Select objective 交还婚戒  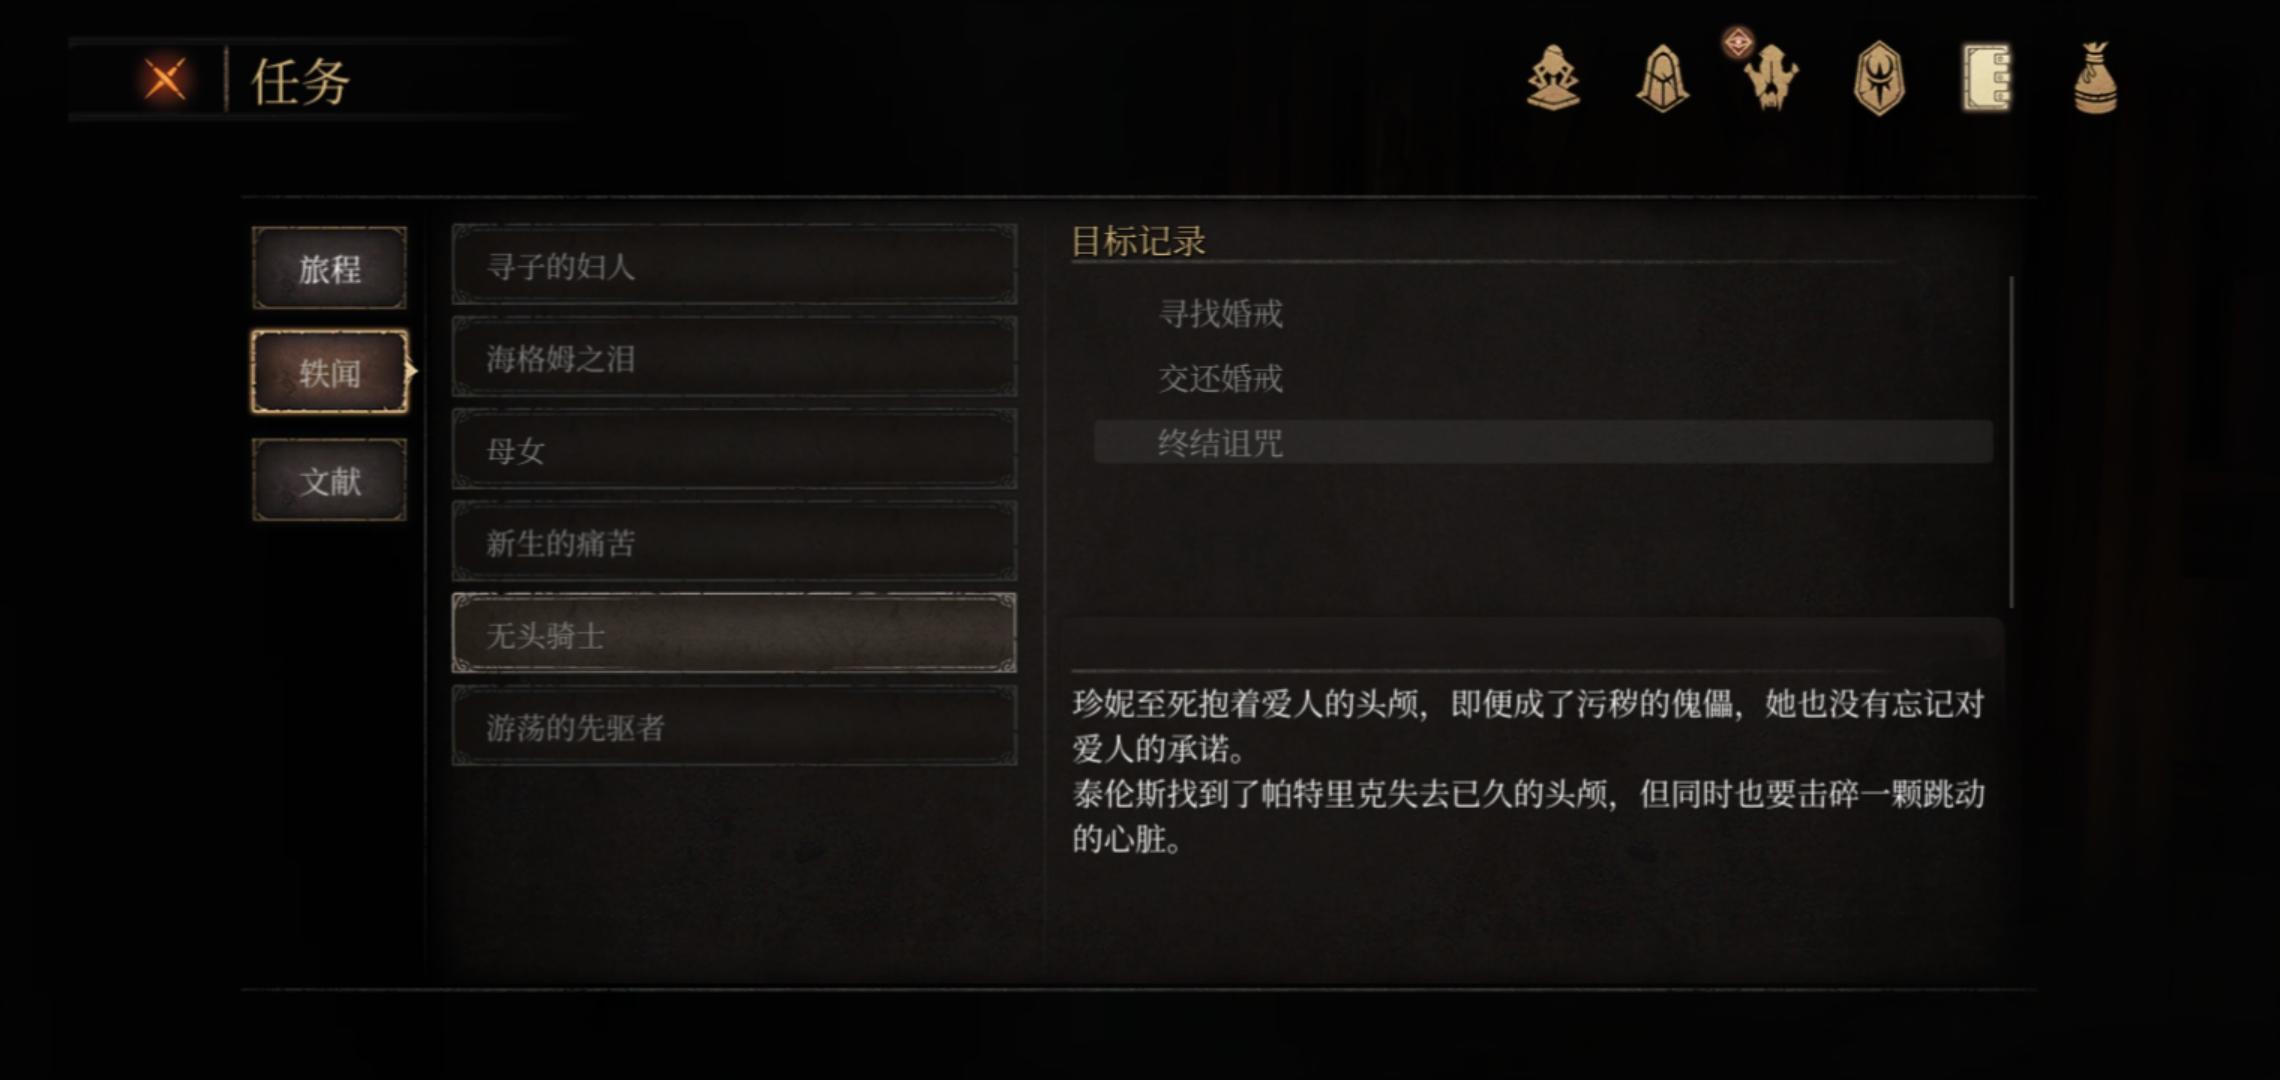pos(1220,378)
